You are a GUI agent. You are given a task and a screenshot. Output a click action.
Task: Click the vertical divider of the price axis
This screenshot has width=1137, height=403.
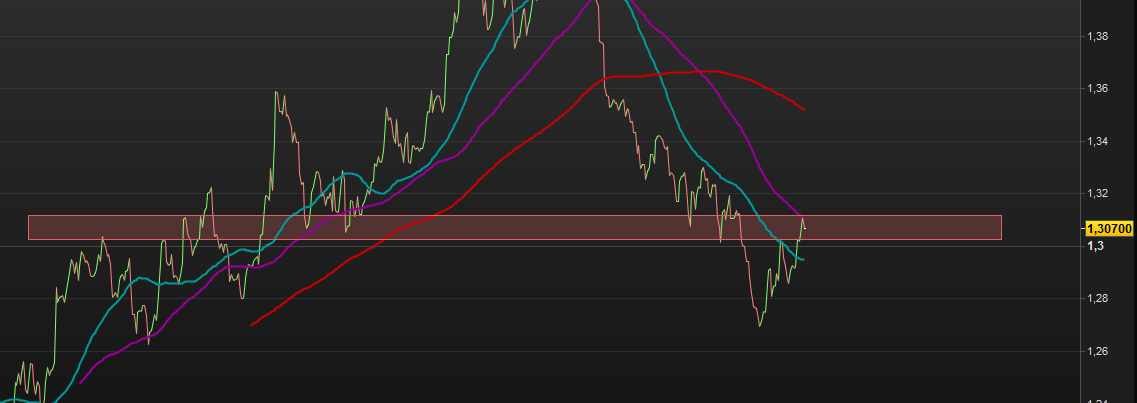point(1081,202)
